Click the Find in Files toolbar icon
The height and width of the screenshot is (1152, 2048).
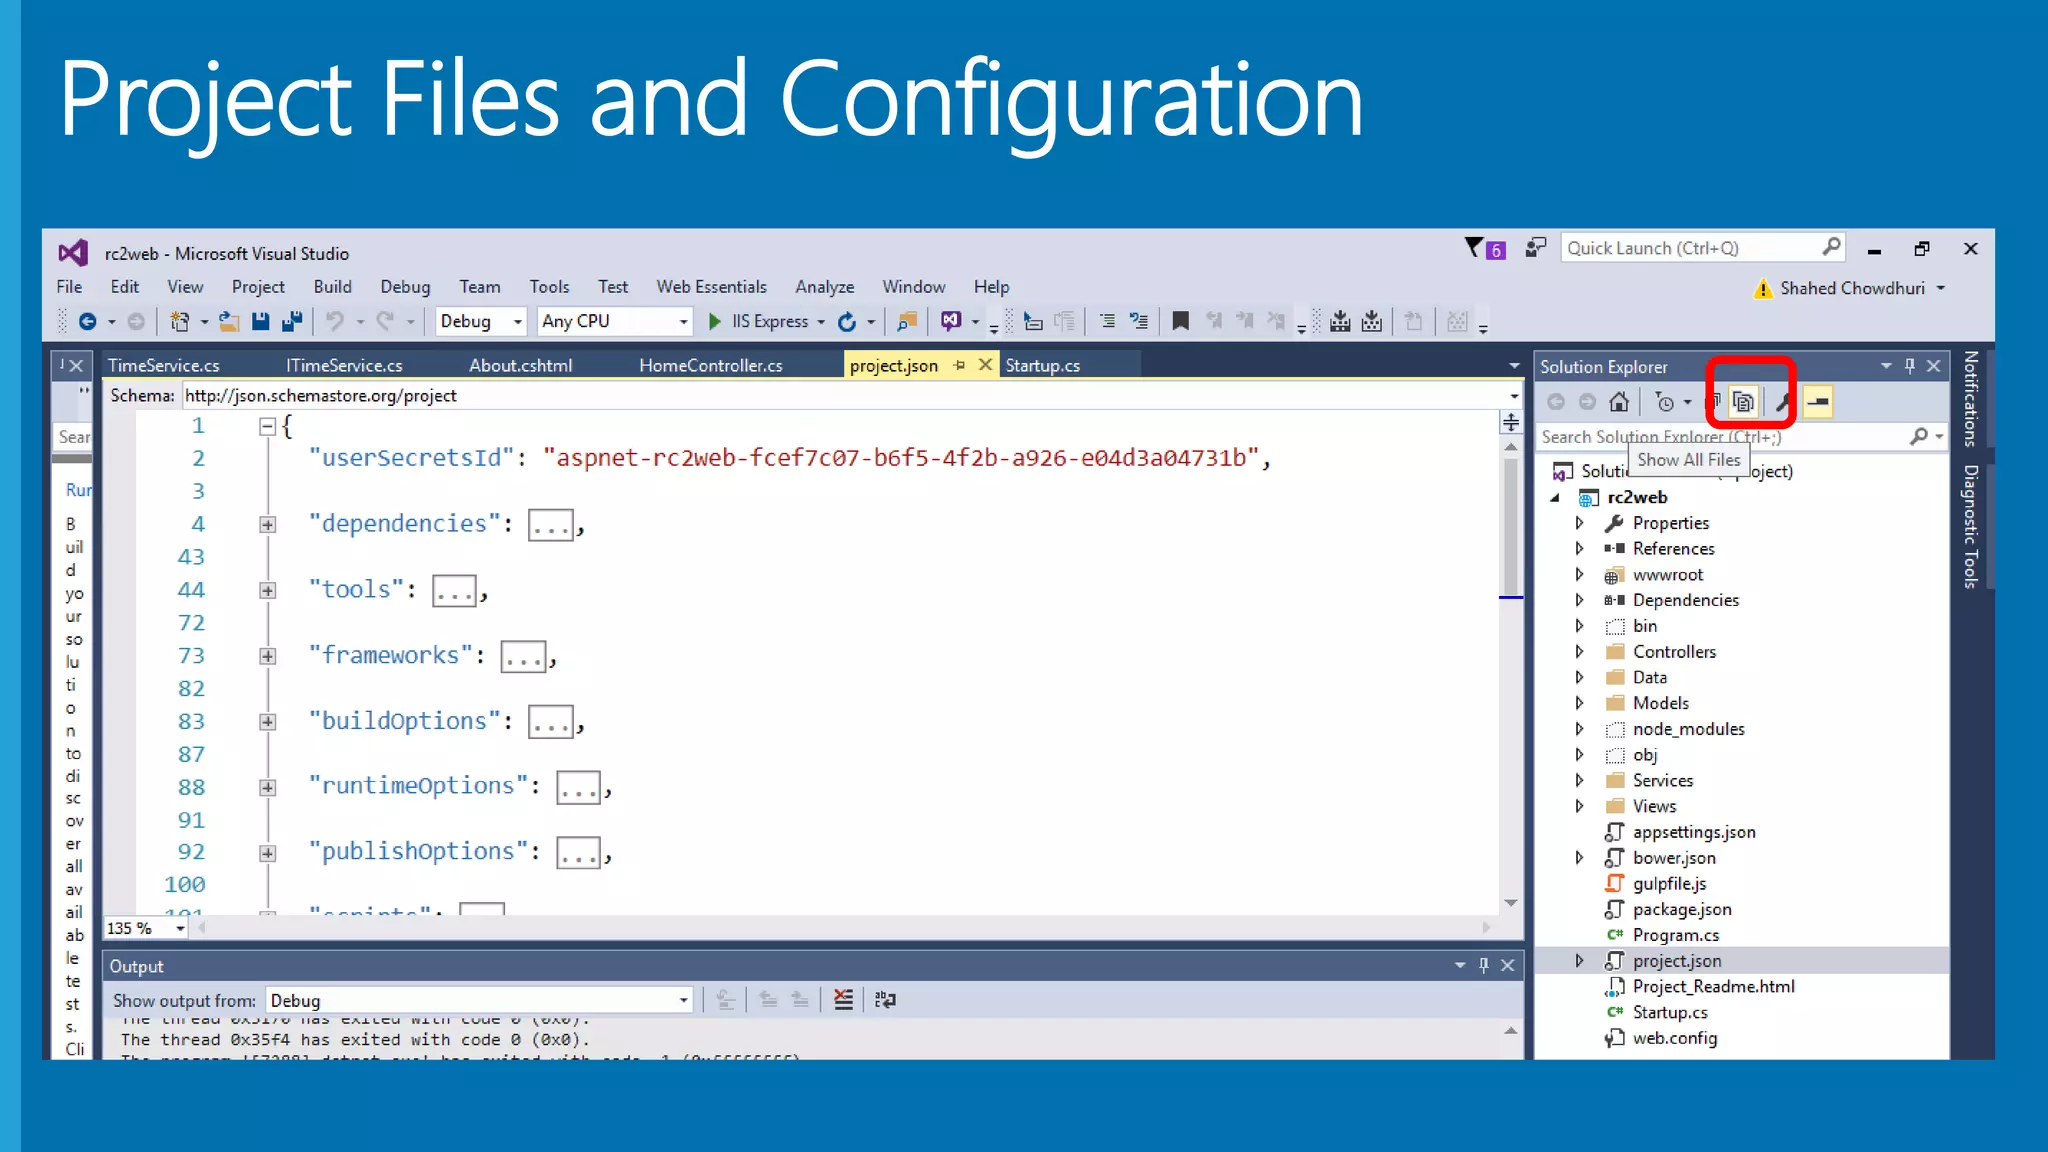(907, 321)
